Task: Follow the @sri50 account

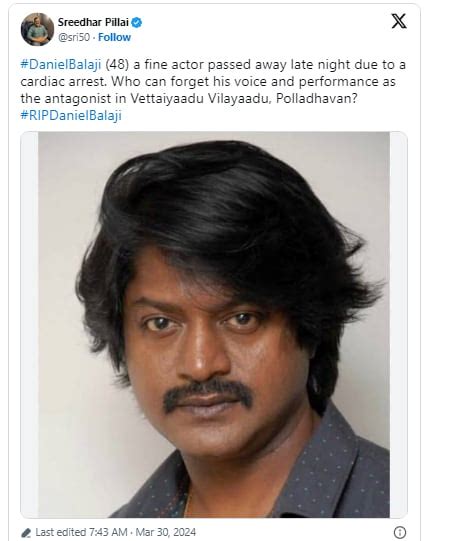Action: 114,37
